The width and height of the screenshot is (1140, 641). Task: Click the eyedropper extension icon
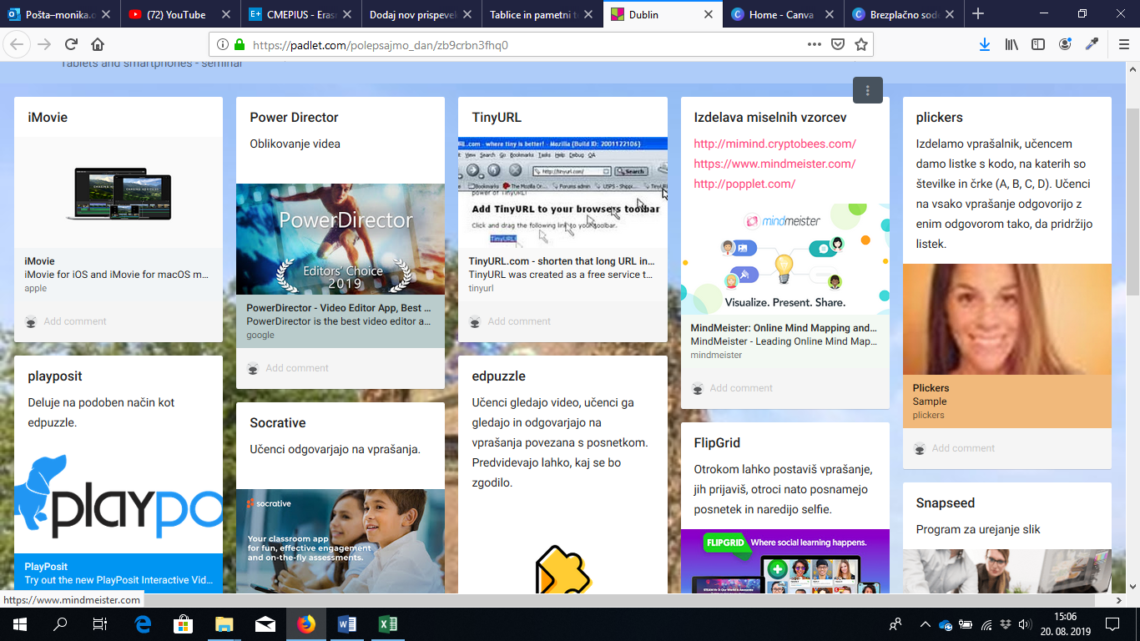tap(1092, 44)
